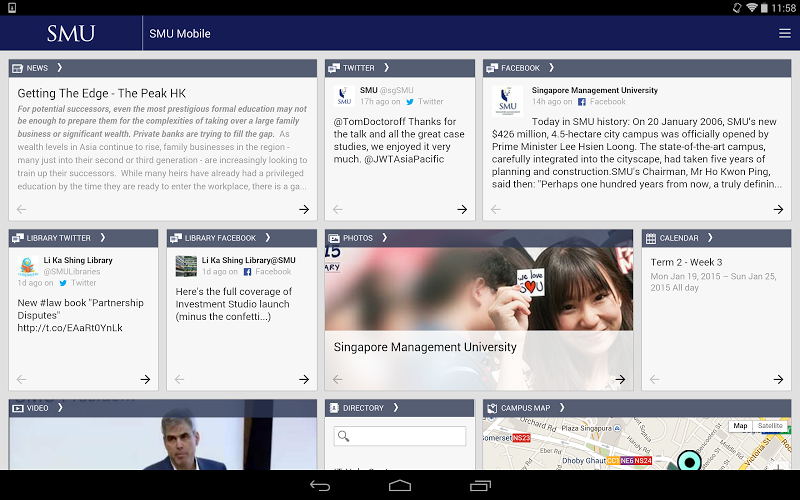The image size is (800, 500).
Task: Open the CALENDAR section header
Action: click(x=716, y=238)
